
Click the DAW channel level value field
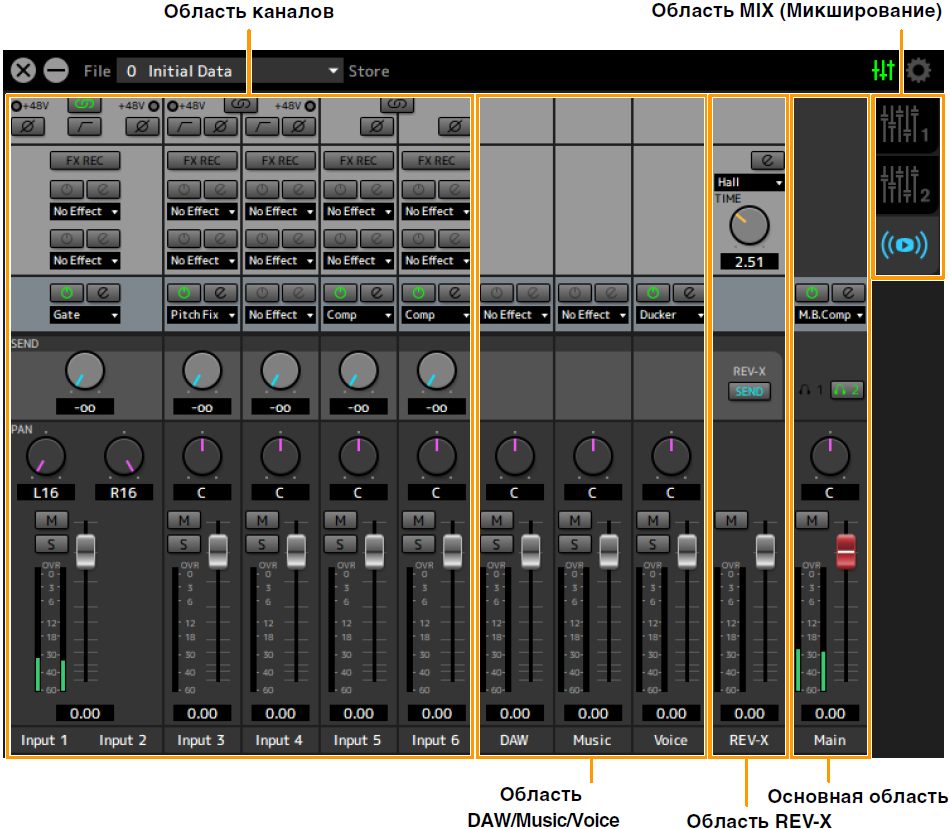pos(515,714)
